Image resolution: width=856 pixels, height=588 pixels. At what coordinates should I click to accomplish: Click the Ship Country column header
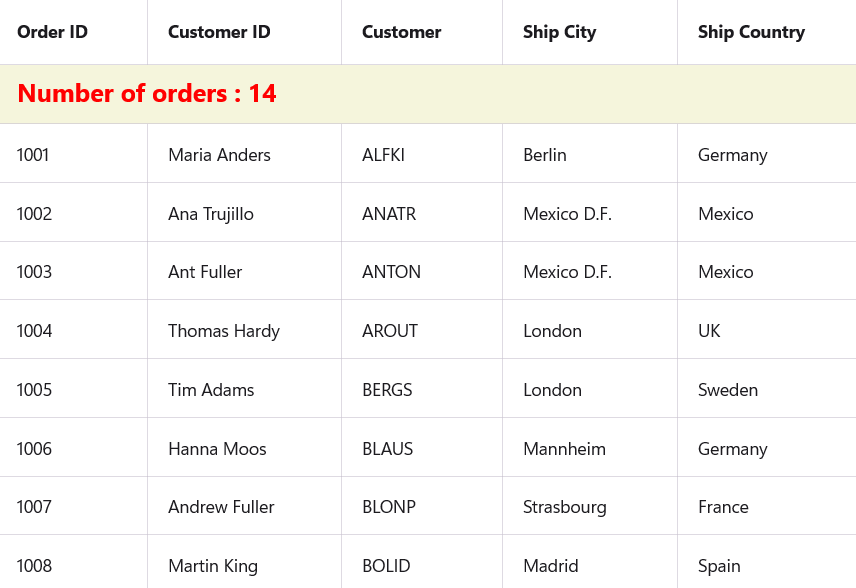click(751, 32)
